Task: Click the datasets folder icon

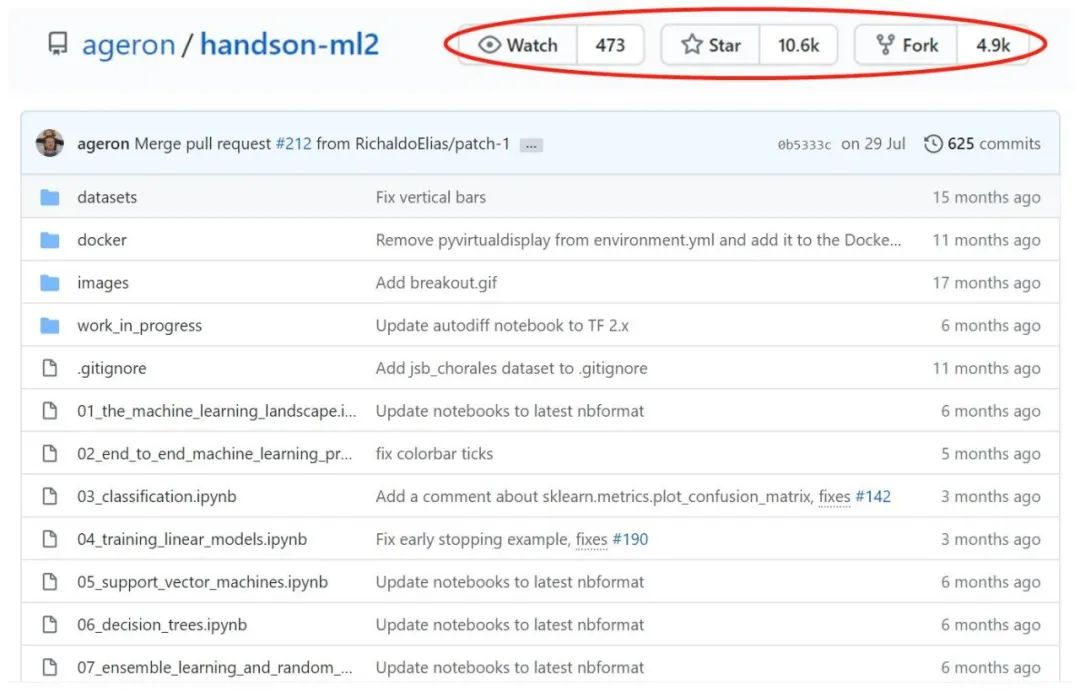Action: 50,198
